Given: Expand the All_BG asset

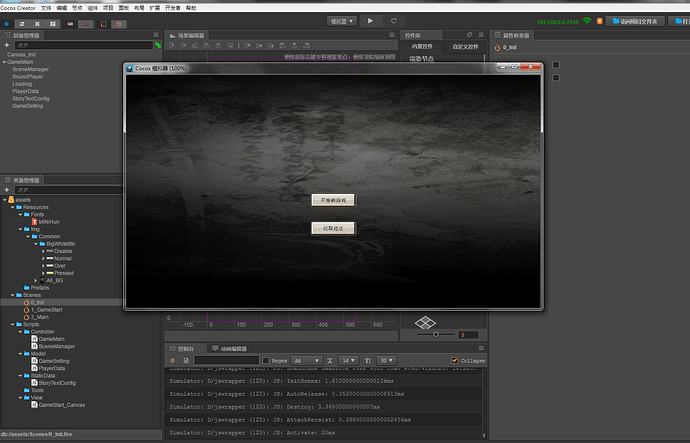Looking at the screenshot, I should (36, 280).
